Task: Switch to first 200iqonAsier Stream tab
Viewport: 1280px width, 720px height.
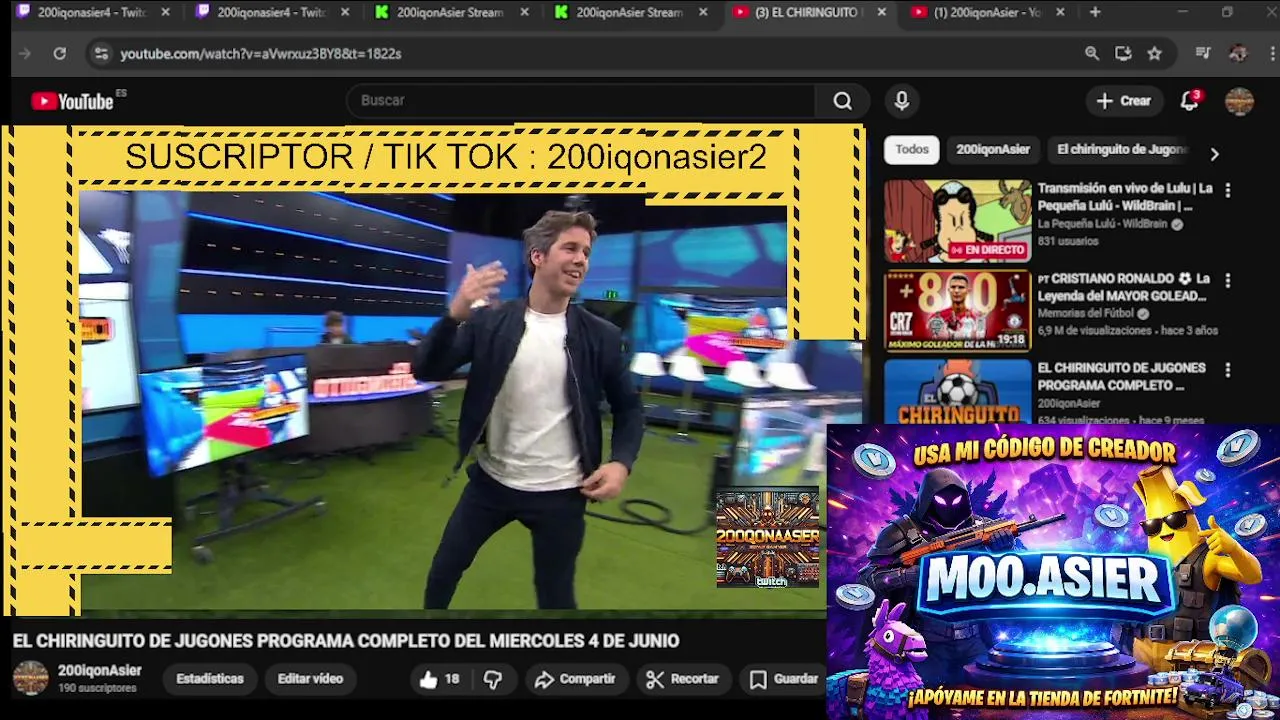Action: point(450,12)
